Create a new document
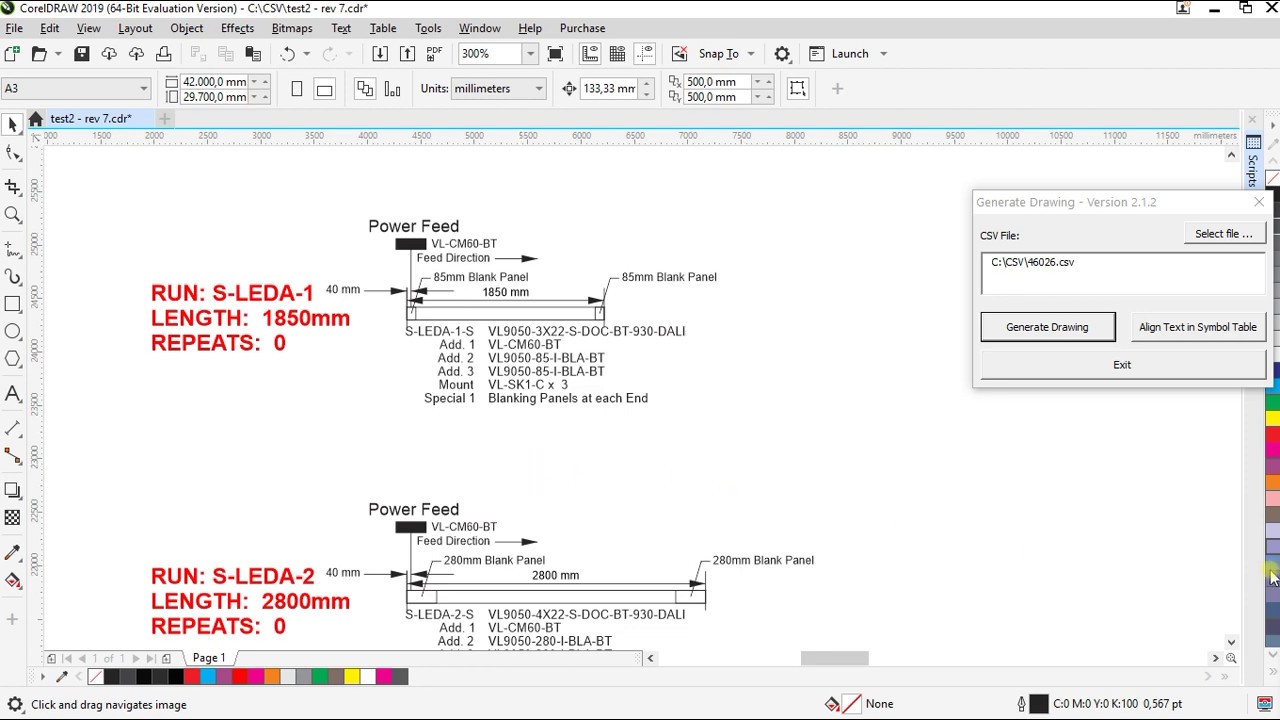1280x720 pixels. (12, 54)
